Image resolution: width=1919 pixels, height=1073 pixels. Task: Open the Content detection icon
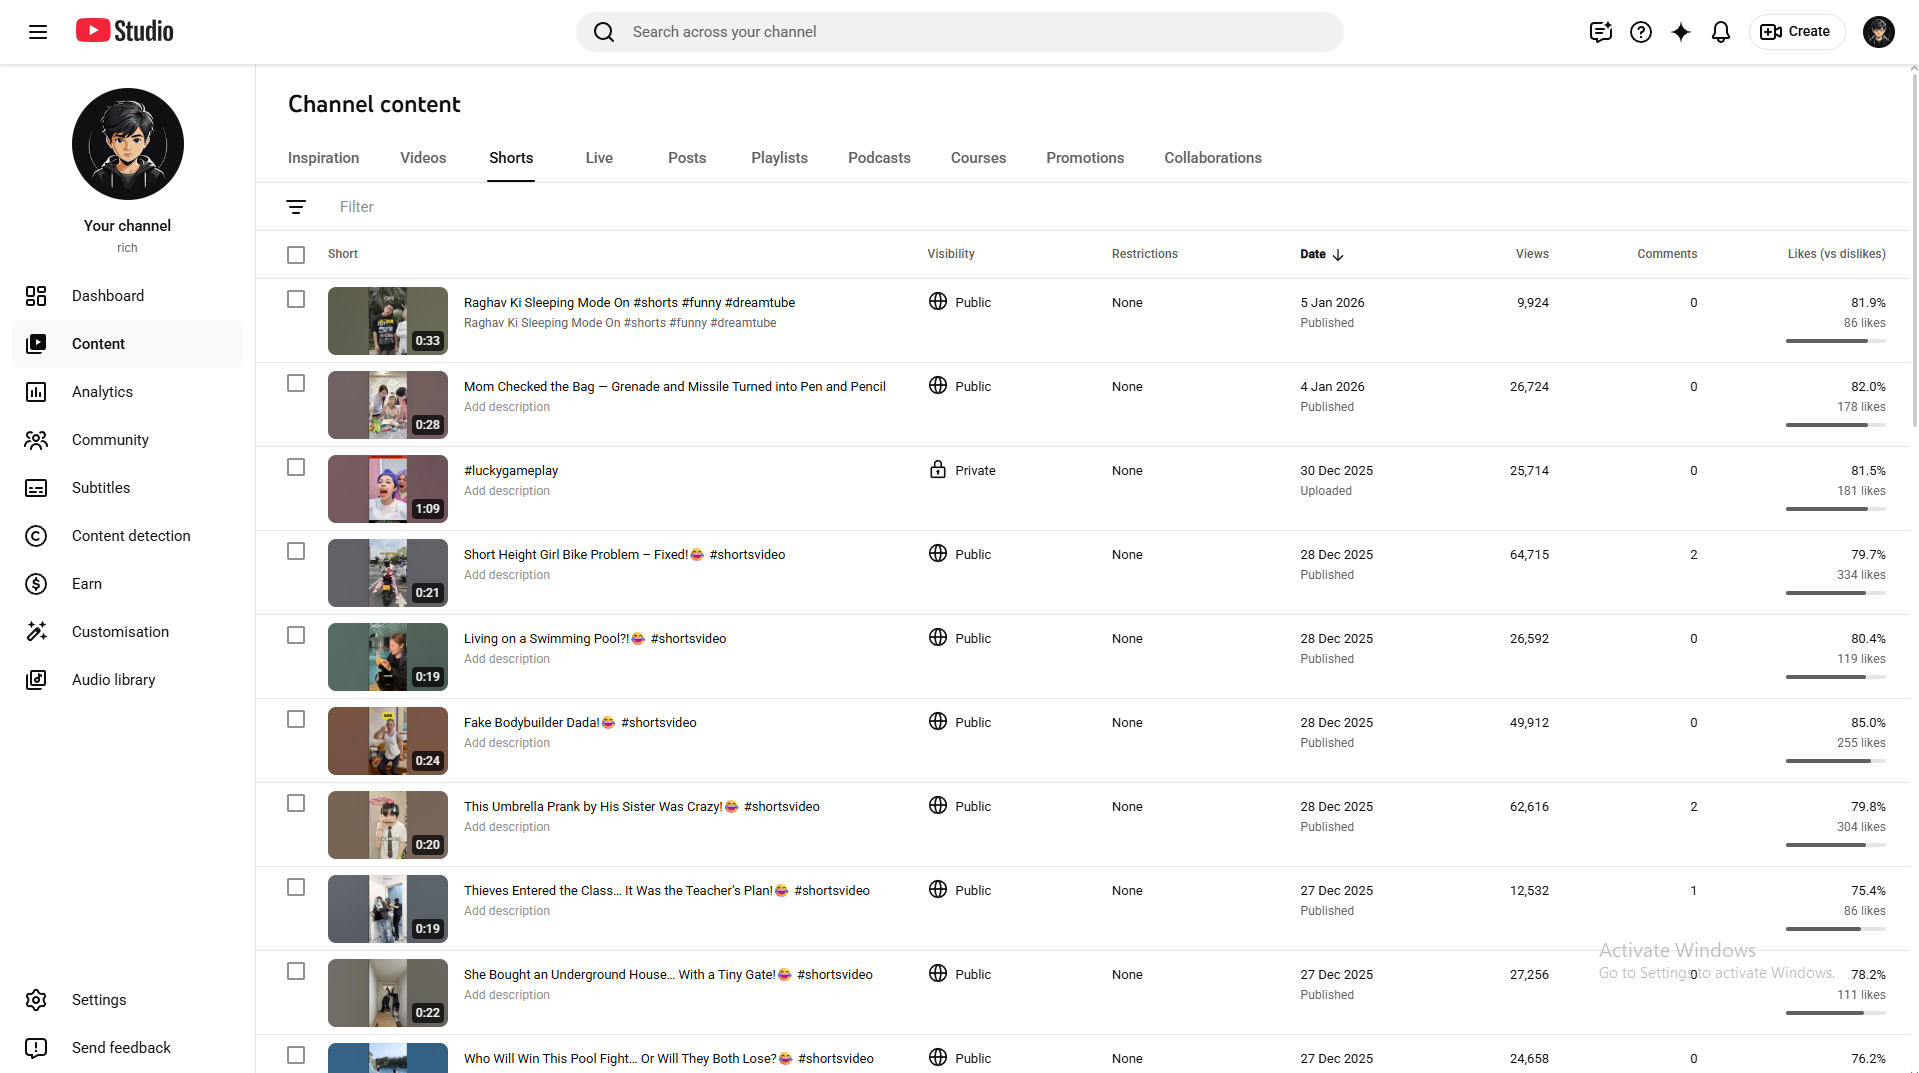(x=36, y=535)
